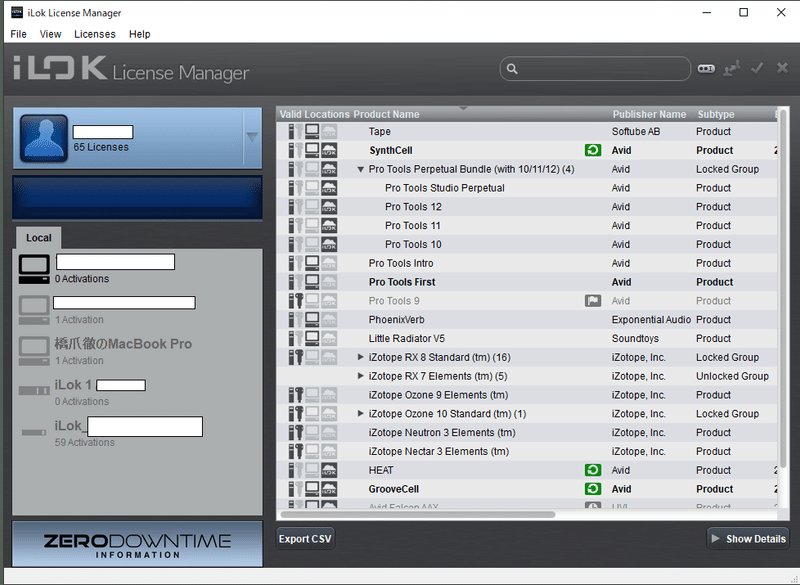The image size is (800, 585).
Task: Click the confirm checkmark icon in the toolbar
Action: (x=757, y=68)
